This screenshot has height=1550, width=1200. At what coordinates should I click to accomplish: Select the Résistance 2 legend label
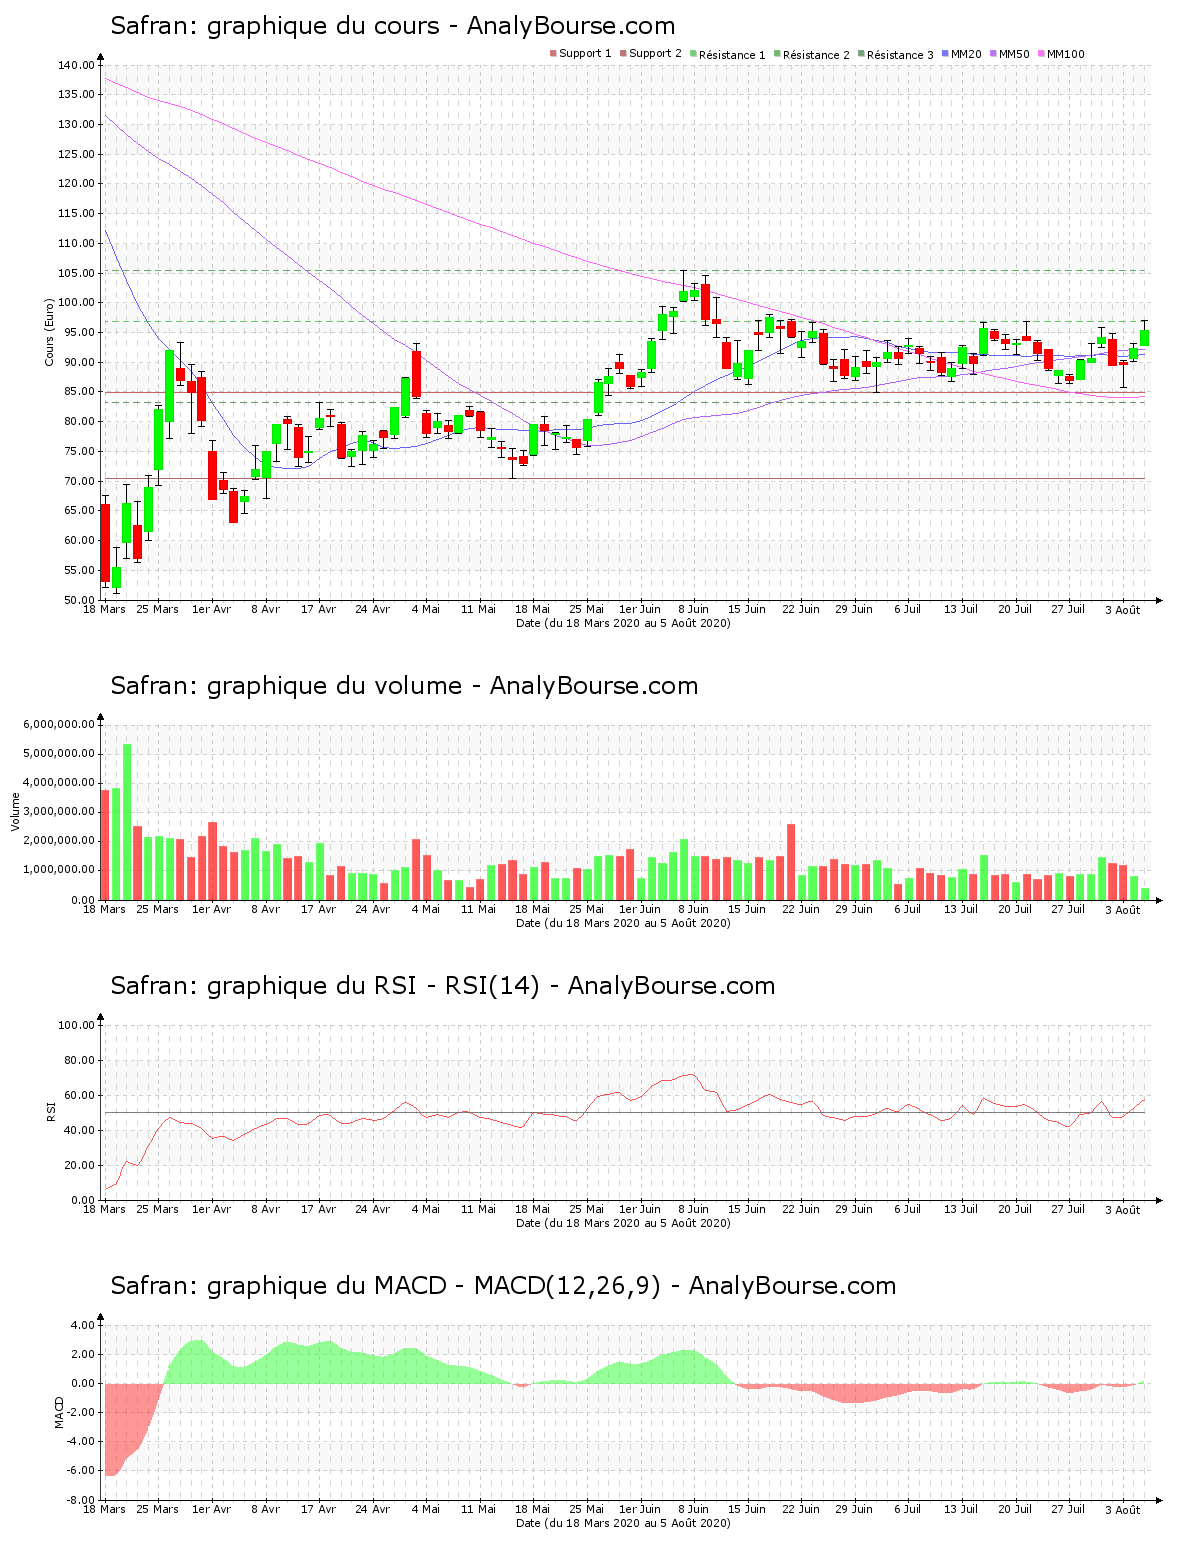(x=816, y=54)
